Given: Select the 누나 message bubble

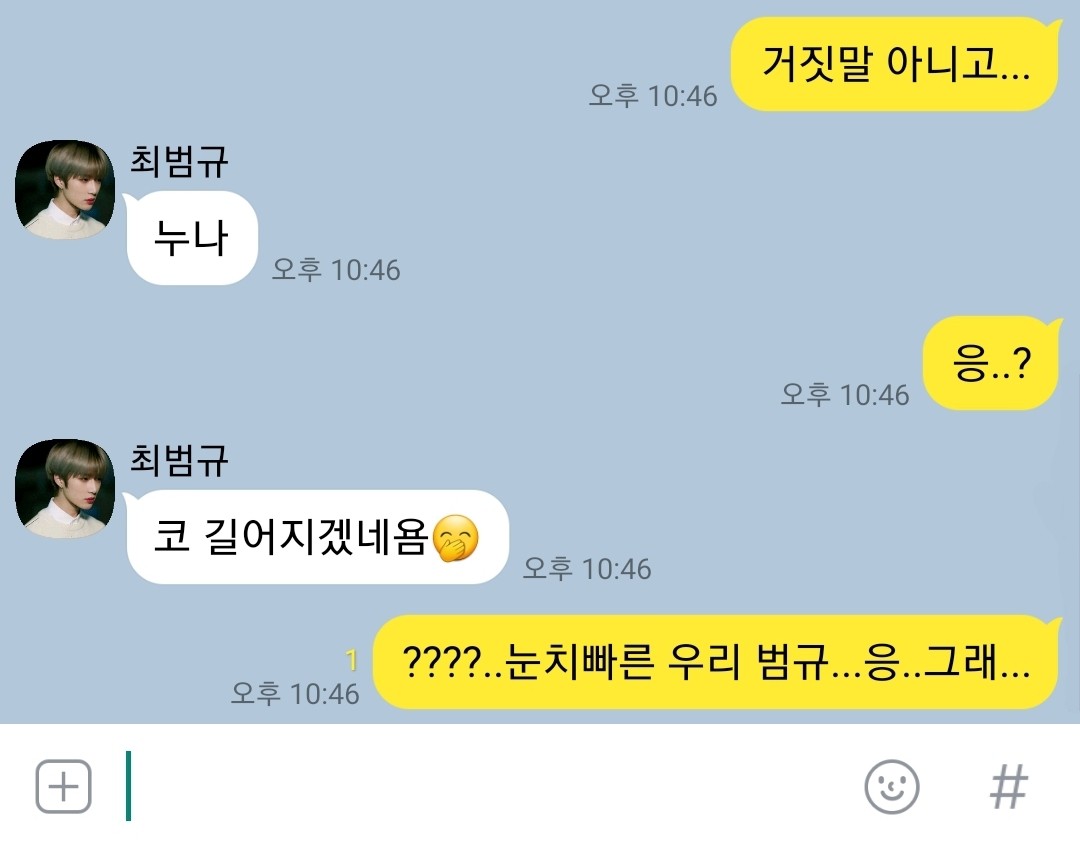Looking at the screenshot, I should pyautogui.click(x=191, y=238).
